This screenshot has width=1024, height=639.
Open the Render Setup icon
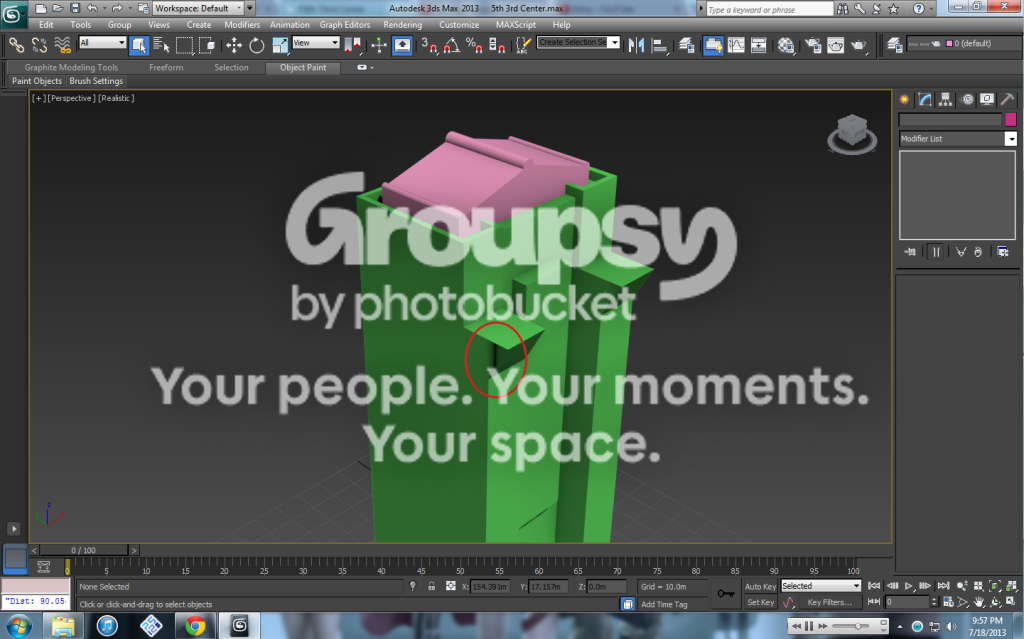tap(812, 45)
